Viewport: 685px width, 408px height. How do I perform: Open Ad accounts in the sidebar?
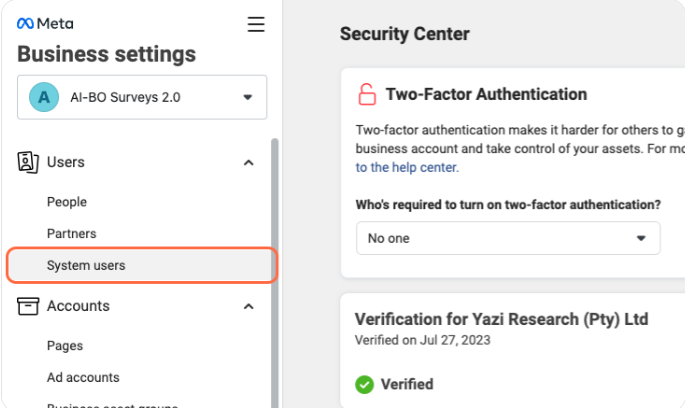click(x=83, y=378)
